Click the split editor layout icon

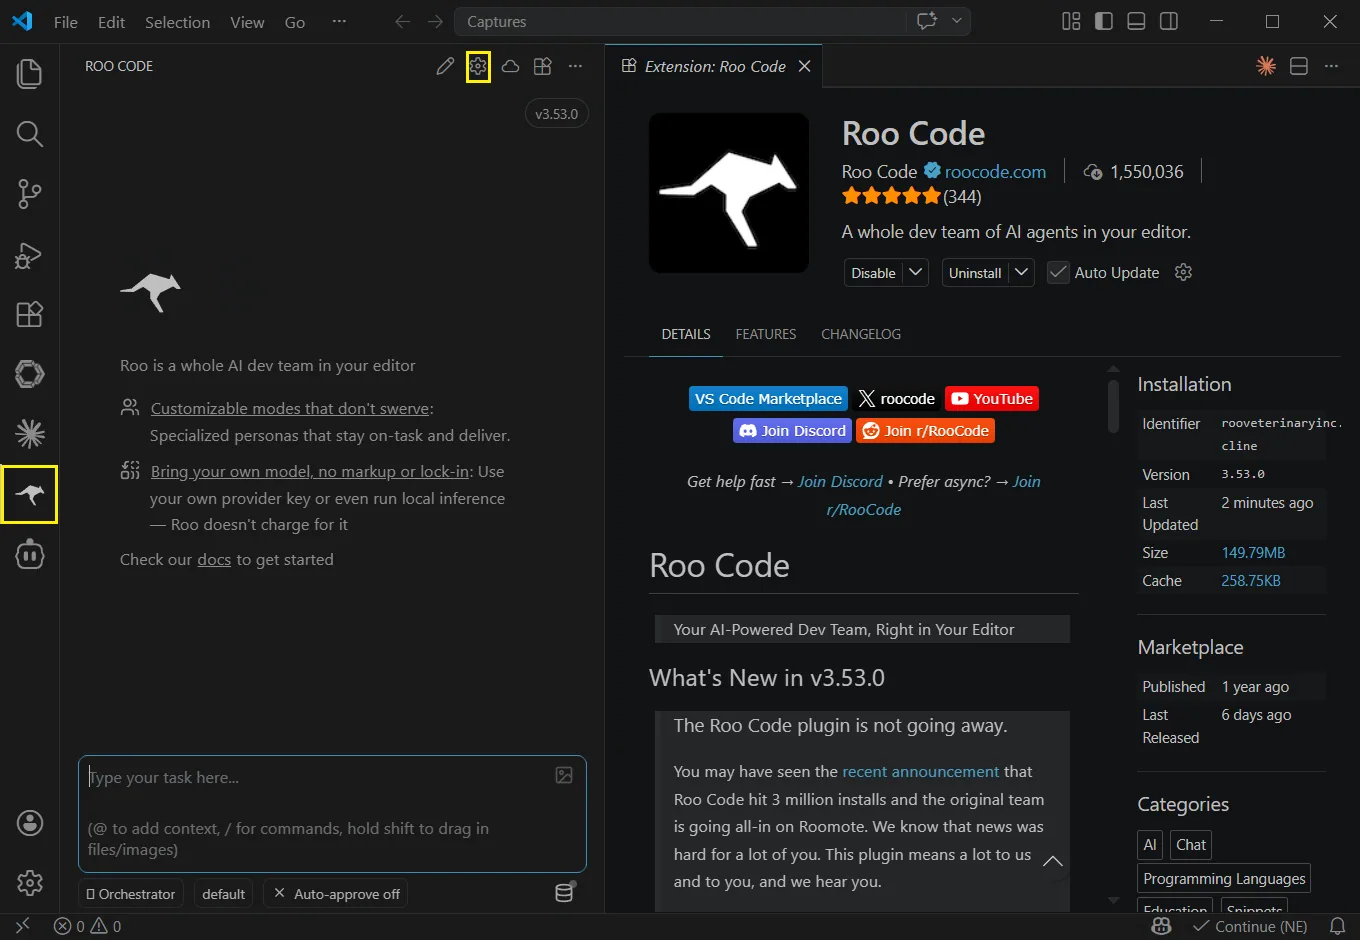pos(1299,66)
